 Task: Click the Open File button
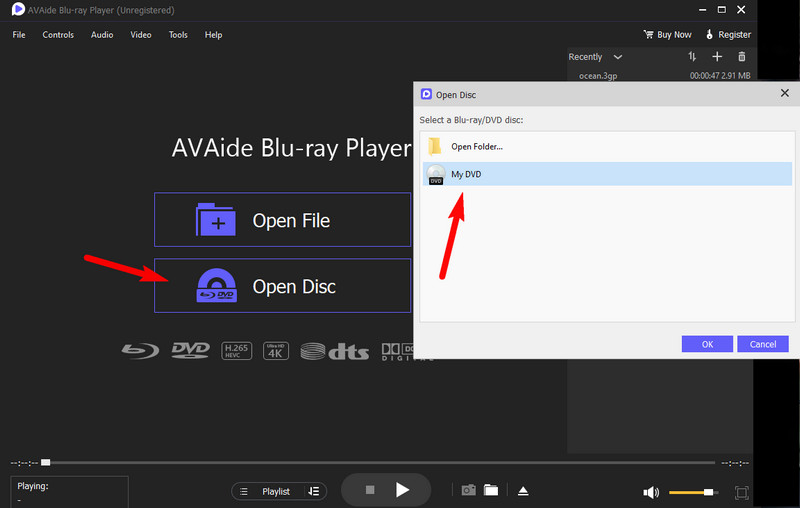282,220
